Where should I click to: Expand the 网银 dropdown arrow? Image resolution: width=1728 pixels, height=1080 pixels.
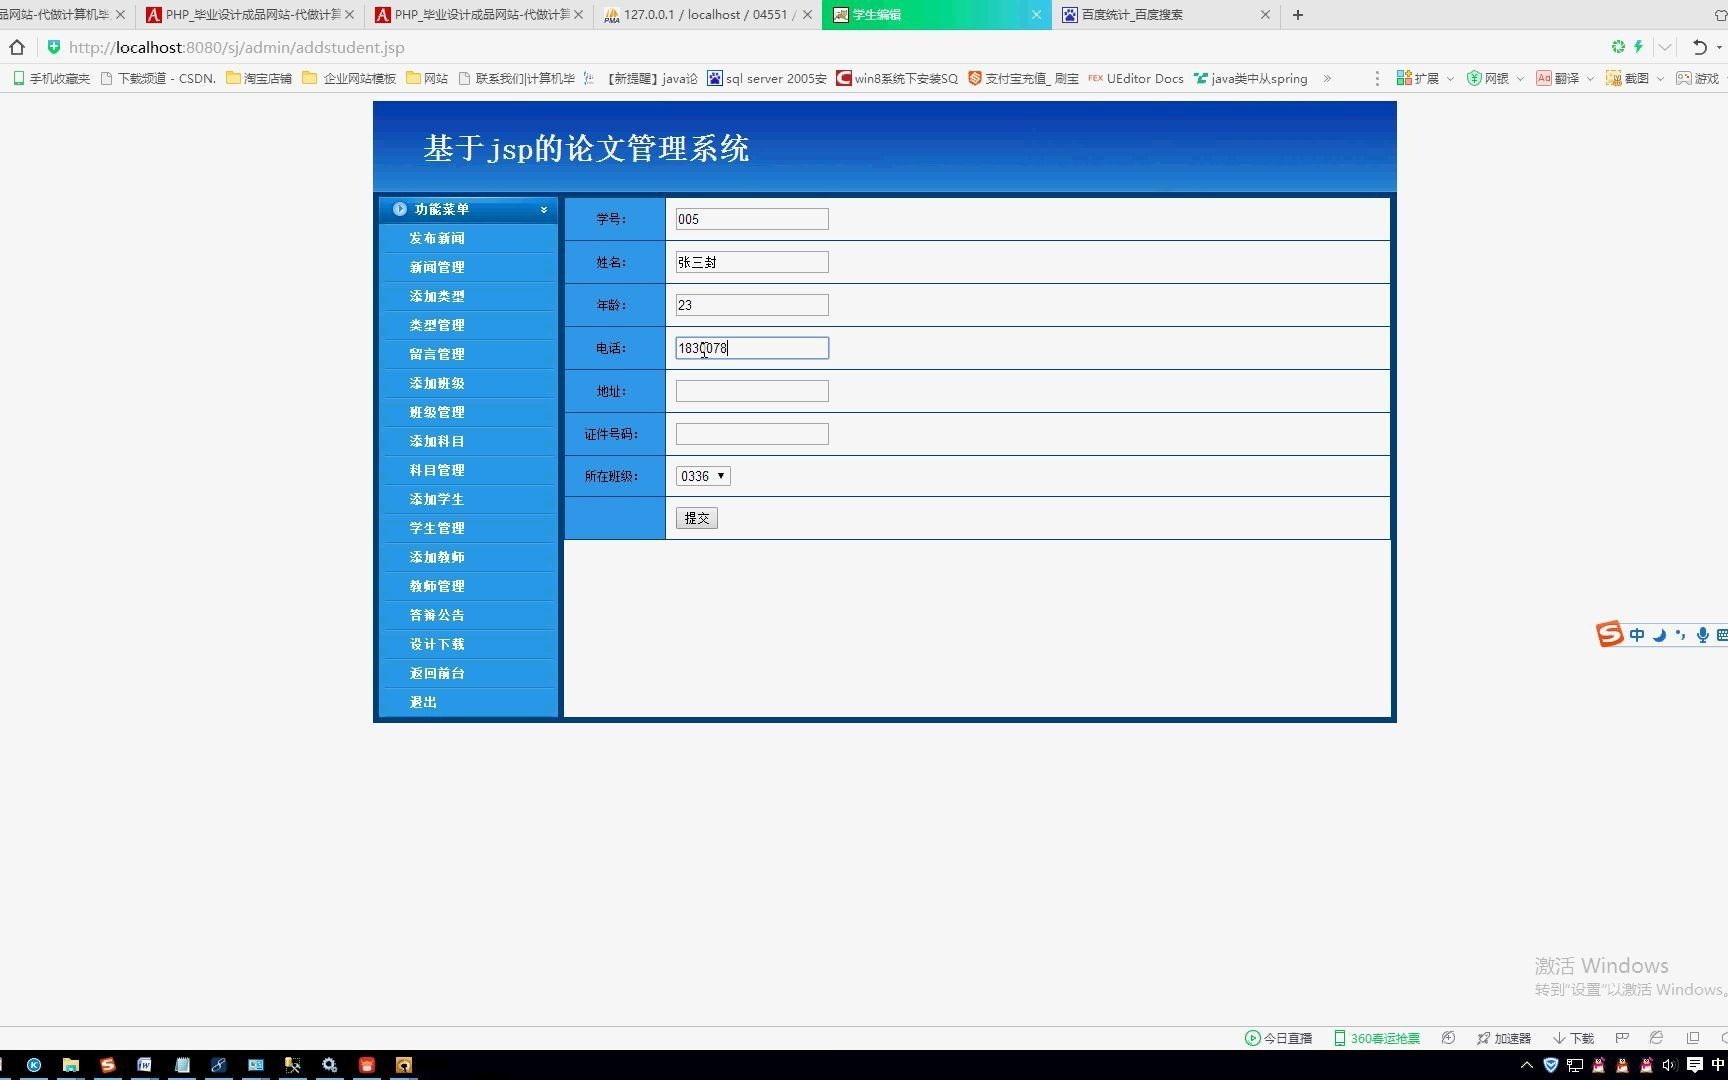(x=1520, y=78)
